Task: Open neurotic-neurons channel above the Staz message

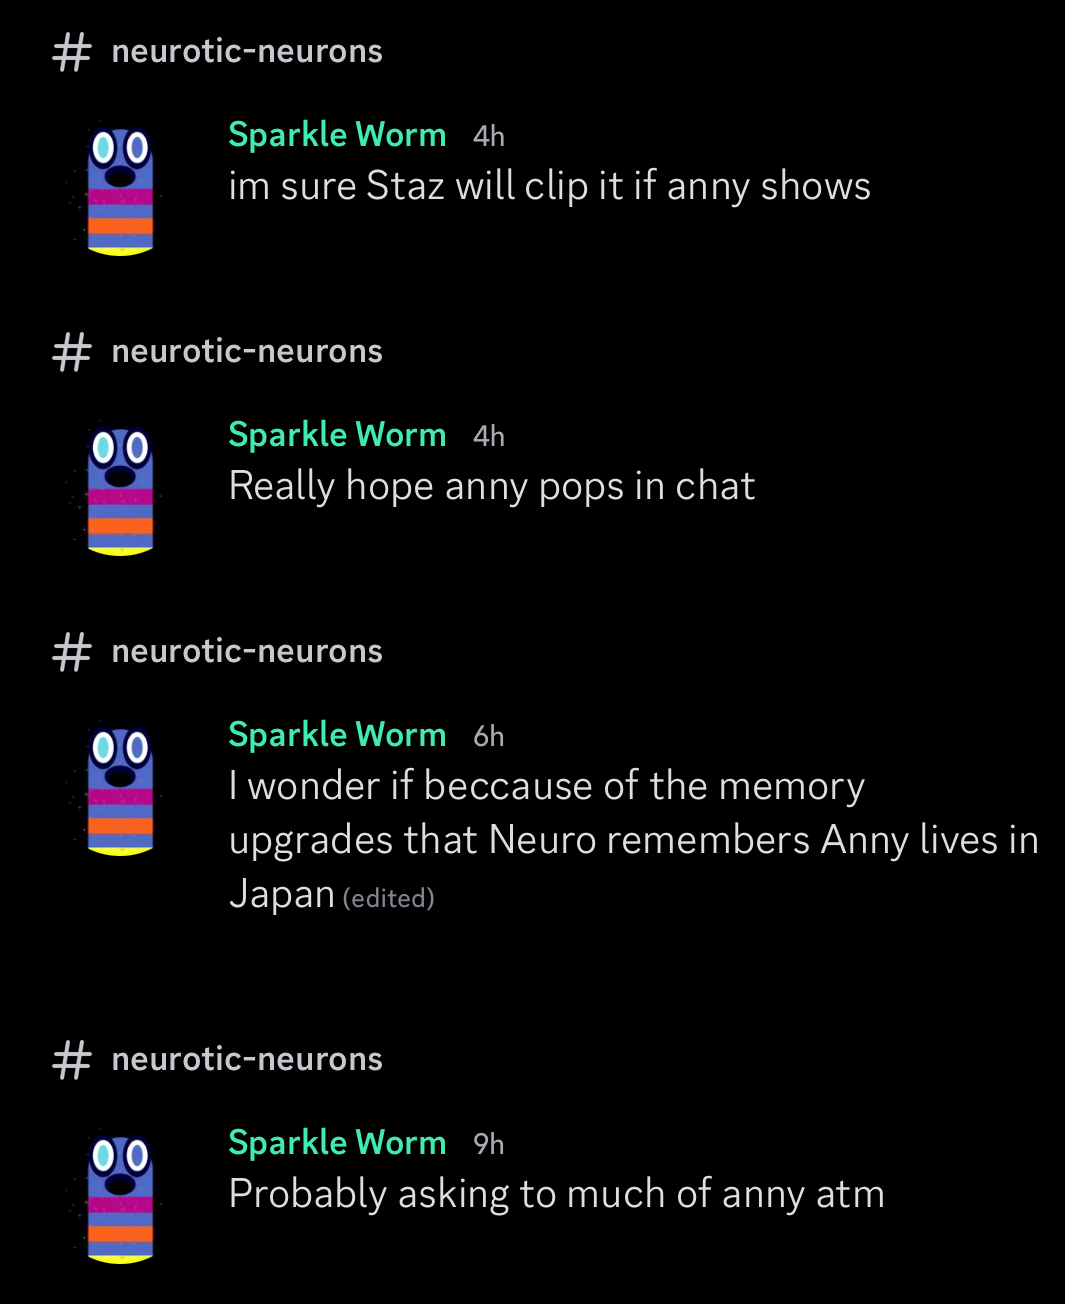Action: coord(247,51)
